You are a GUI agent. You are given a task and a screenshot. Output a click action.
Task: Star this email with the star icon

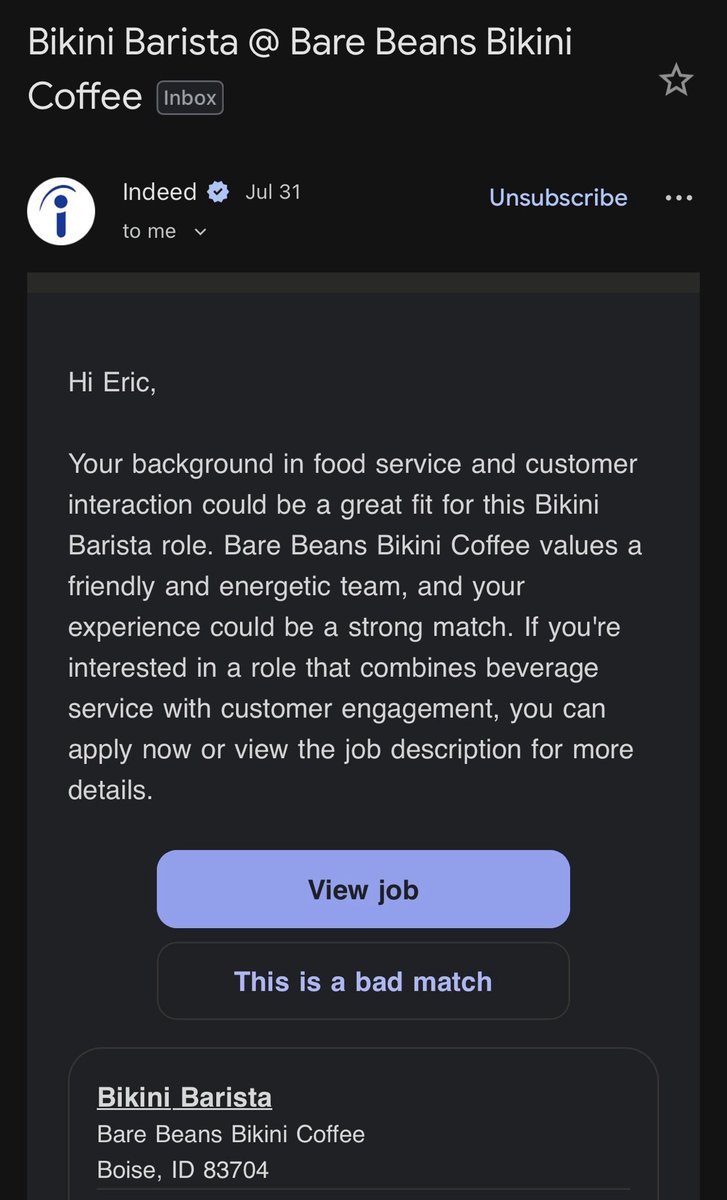(x=676, y=80)
